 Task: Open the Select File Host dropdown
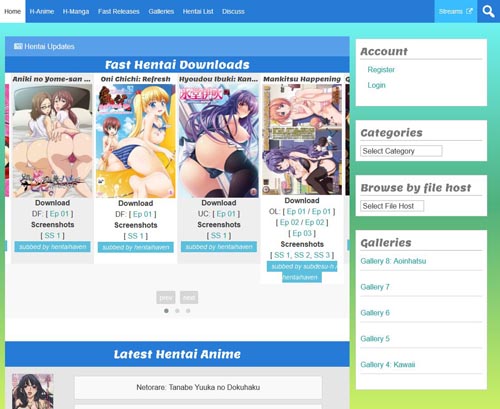392,206
